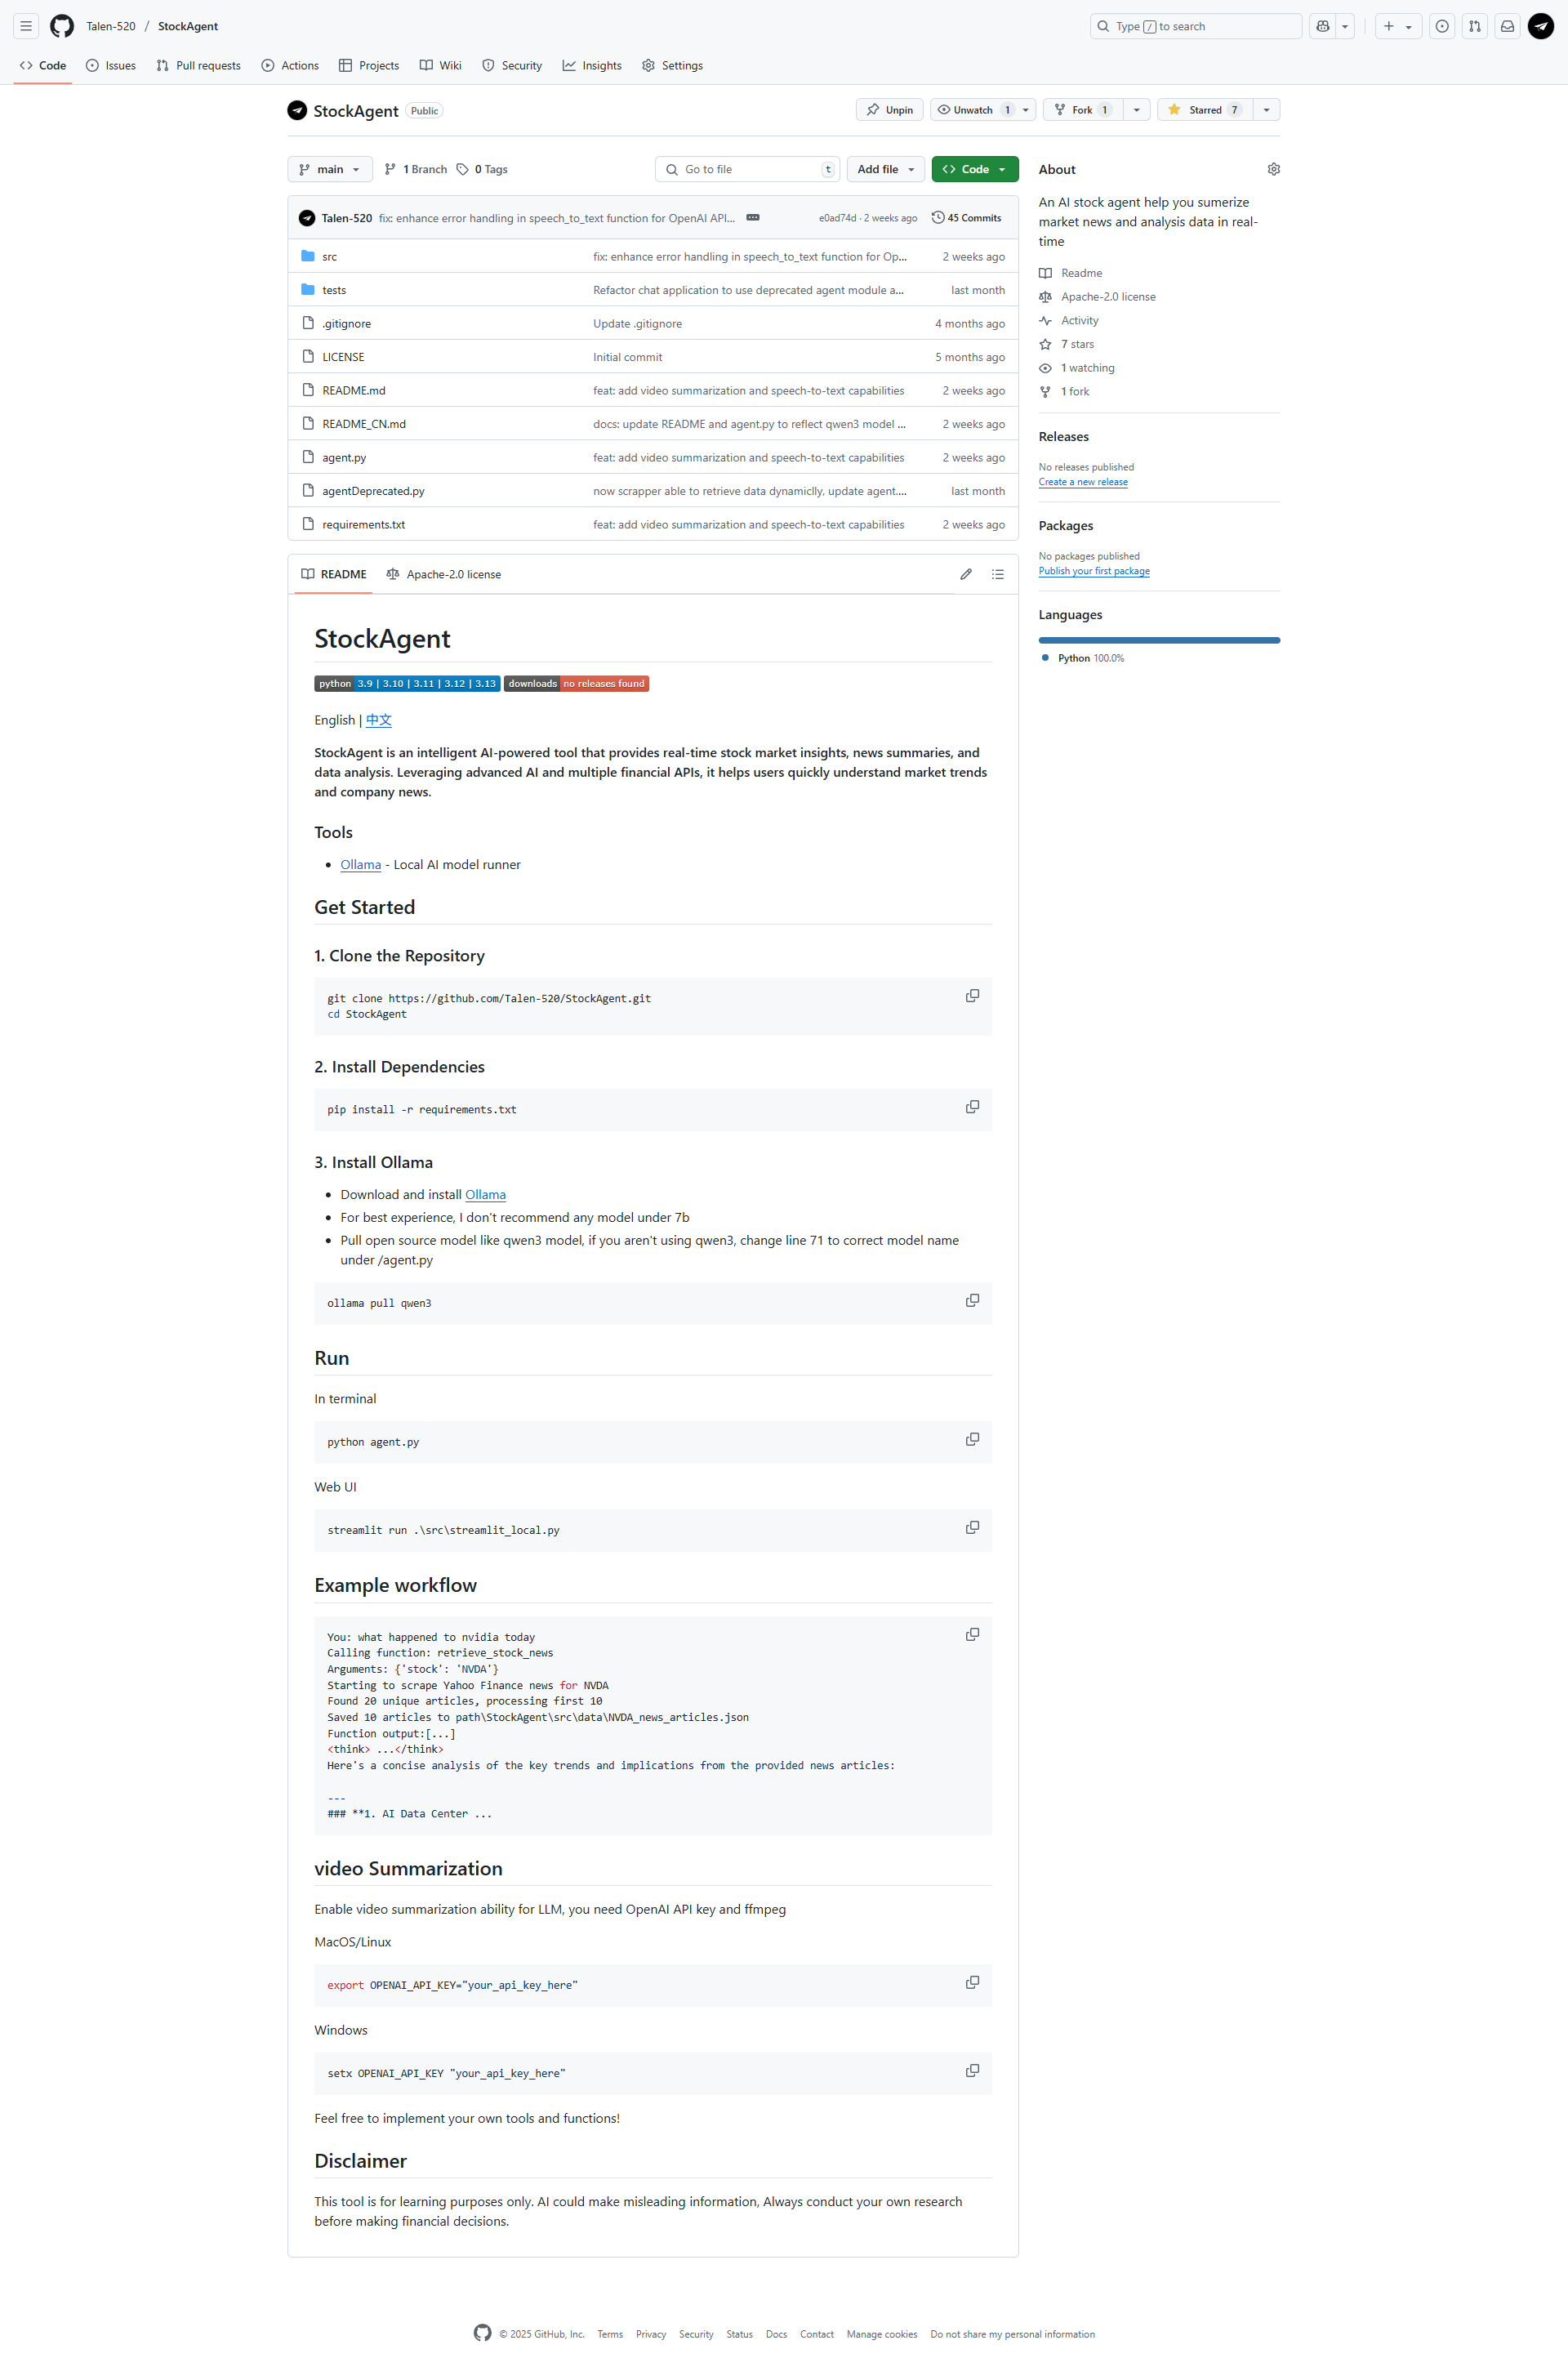This screenshot has width=1568, height=2376.
Task: Open the global navigation hamburger menu
Action: pyautogui.click(x=26, y=26)
